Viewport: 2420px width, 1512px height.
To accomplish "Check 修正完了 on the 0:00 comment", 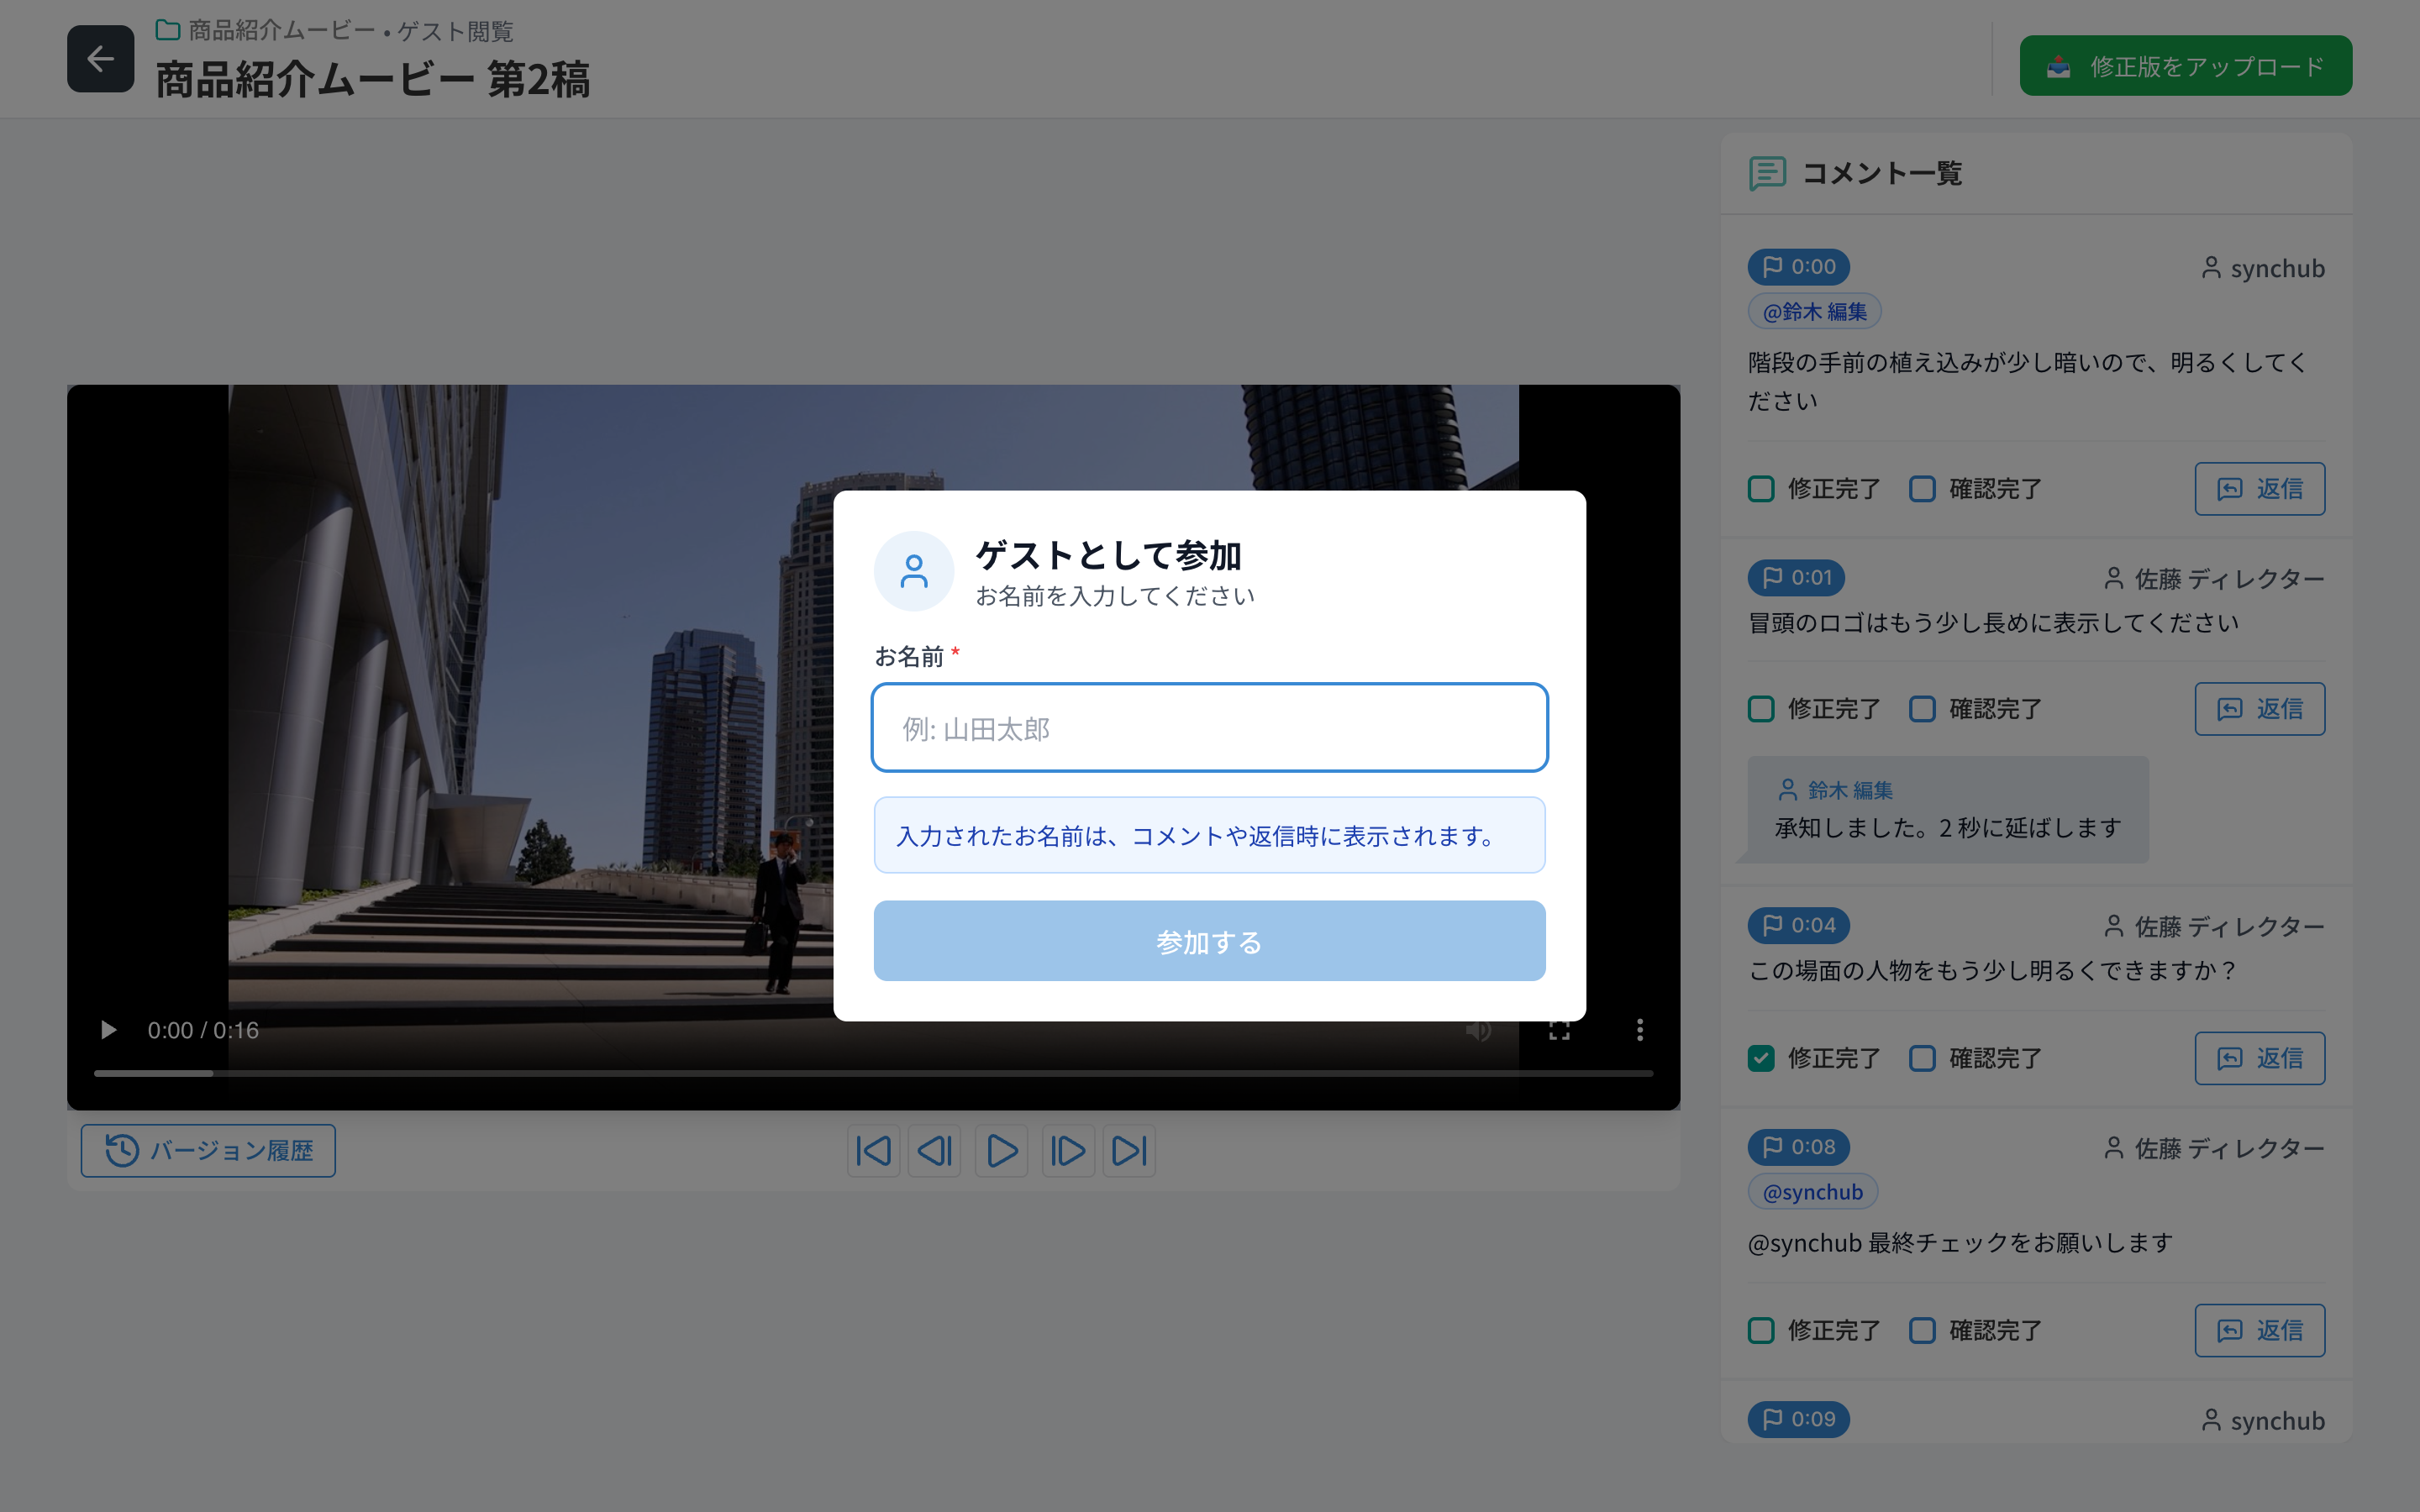I will (1761, 489).
